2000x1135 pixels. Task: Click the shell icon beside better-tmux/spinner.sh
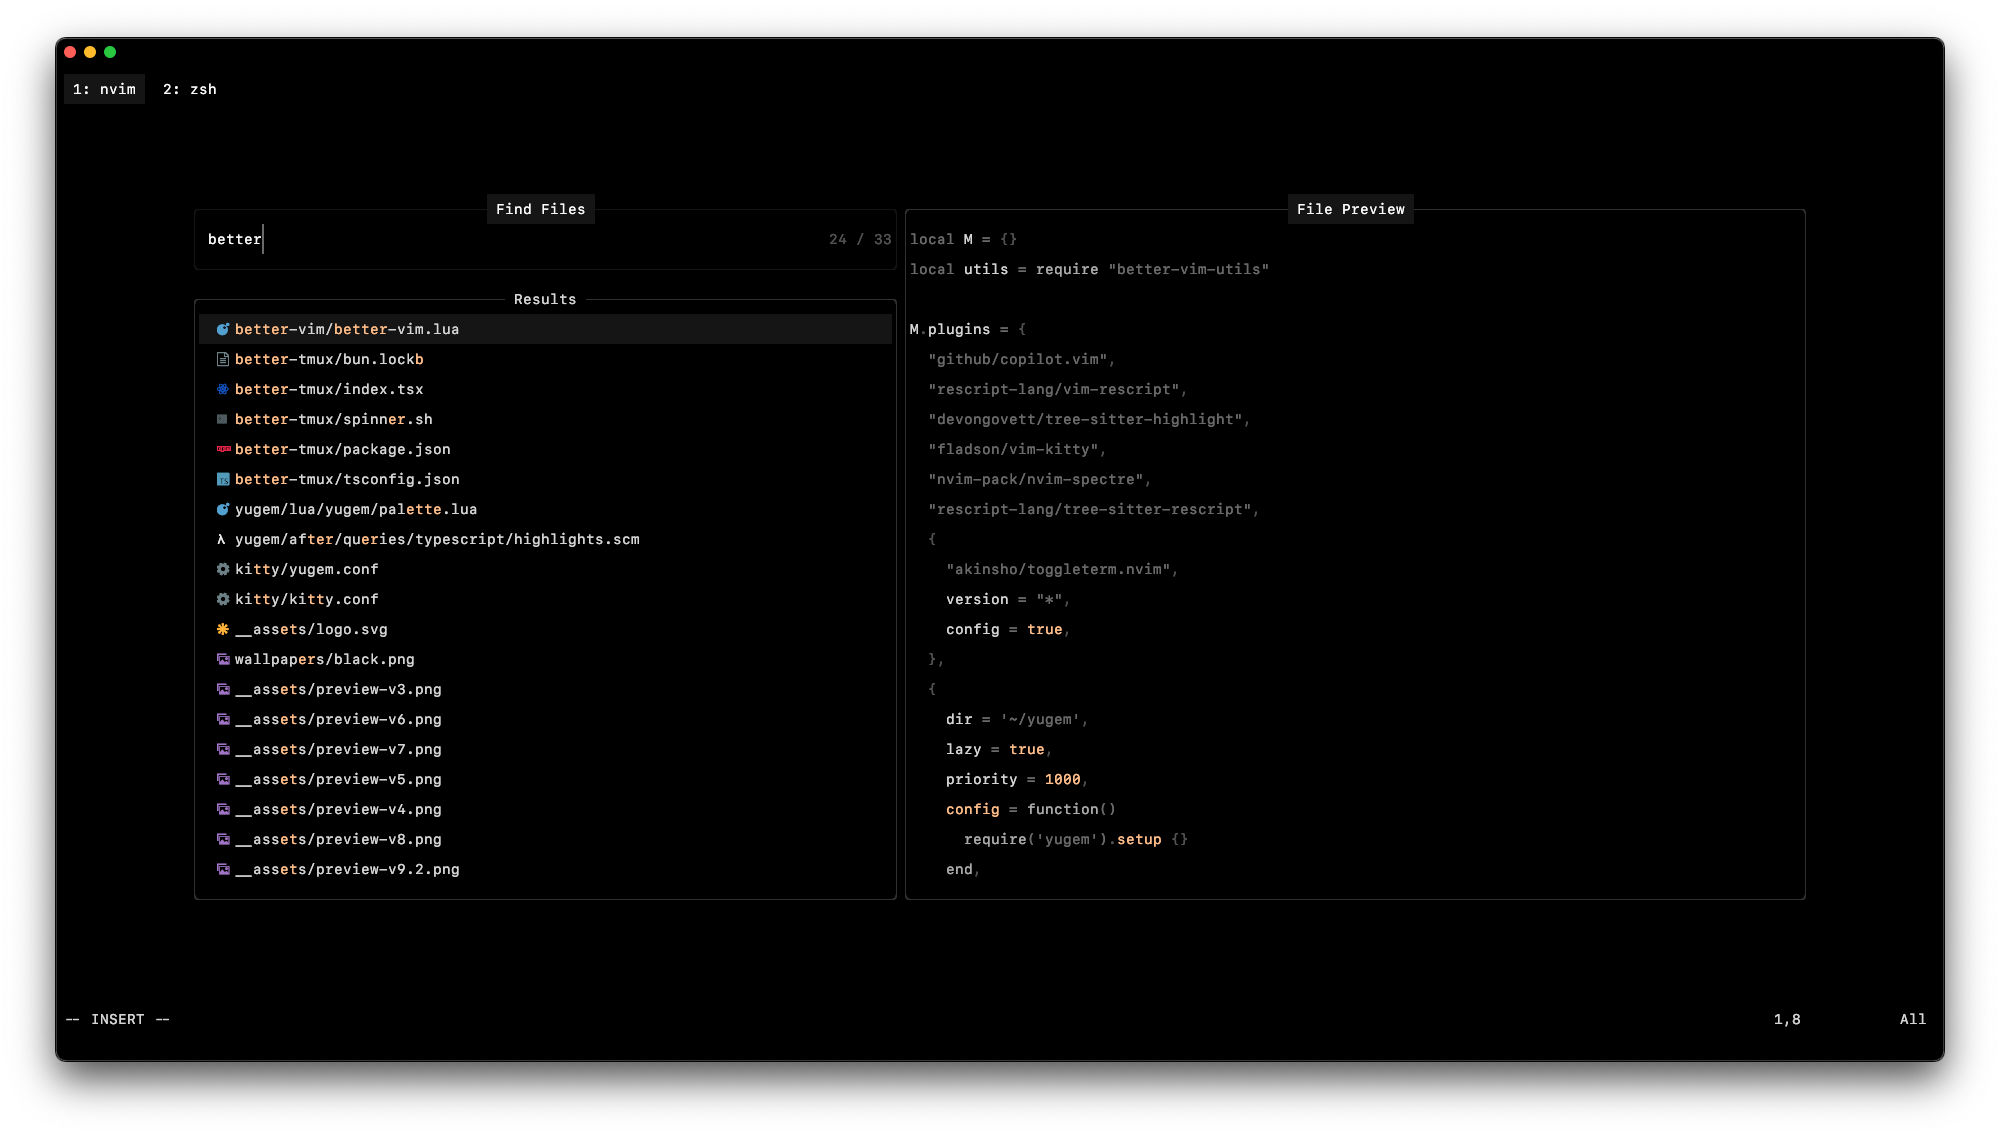[x=223, y=419]
